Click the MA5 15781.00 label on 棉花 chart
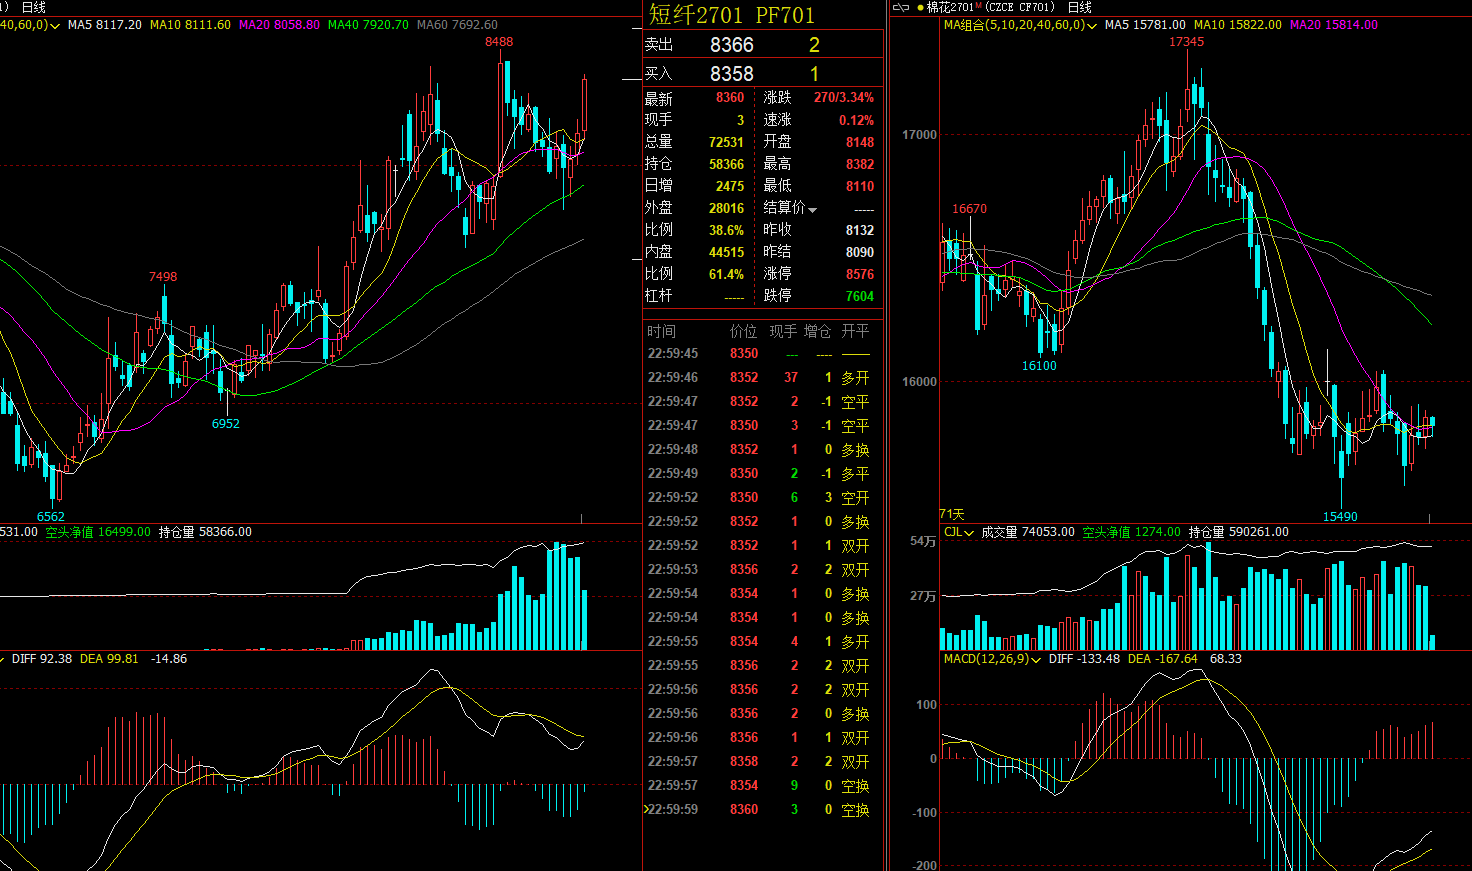 point(1145,25)
